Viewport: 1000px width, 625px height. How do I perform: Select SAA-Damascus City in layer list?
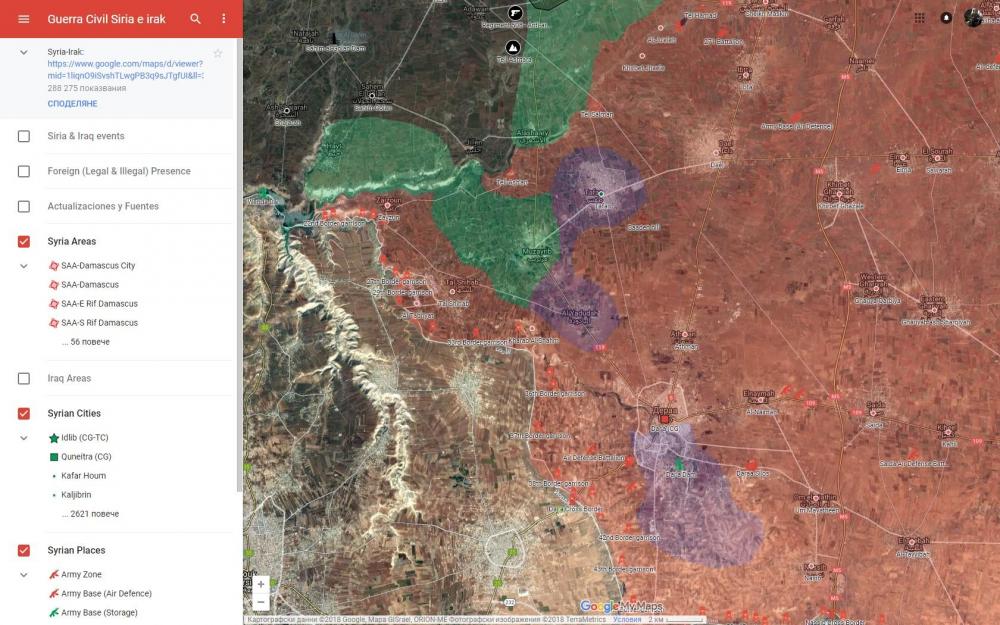pos(97,266)
